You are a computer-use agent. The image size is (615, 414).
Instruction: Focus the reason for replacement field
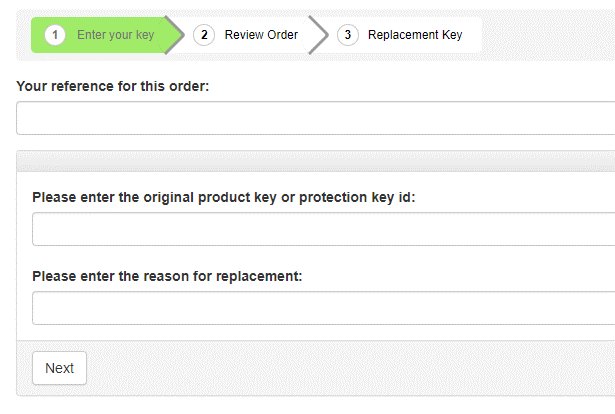(x=322, y=308)
